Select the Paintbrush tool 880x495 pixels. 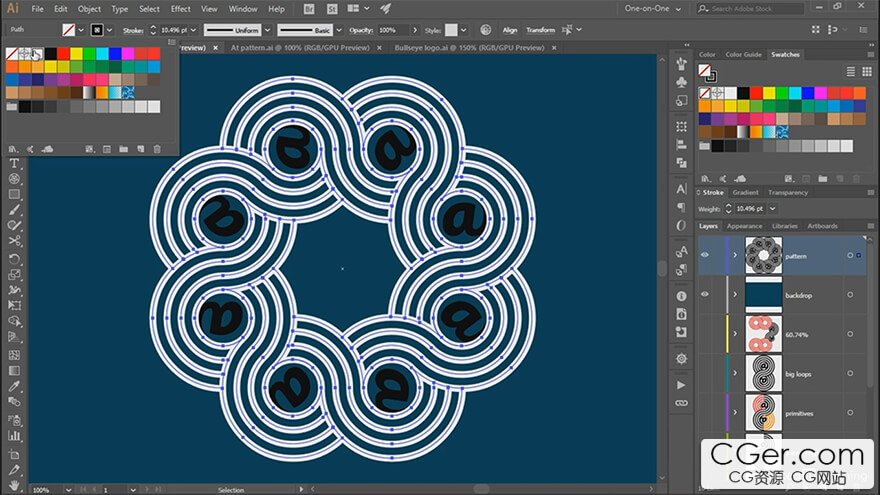pos(15,210)
